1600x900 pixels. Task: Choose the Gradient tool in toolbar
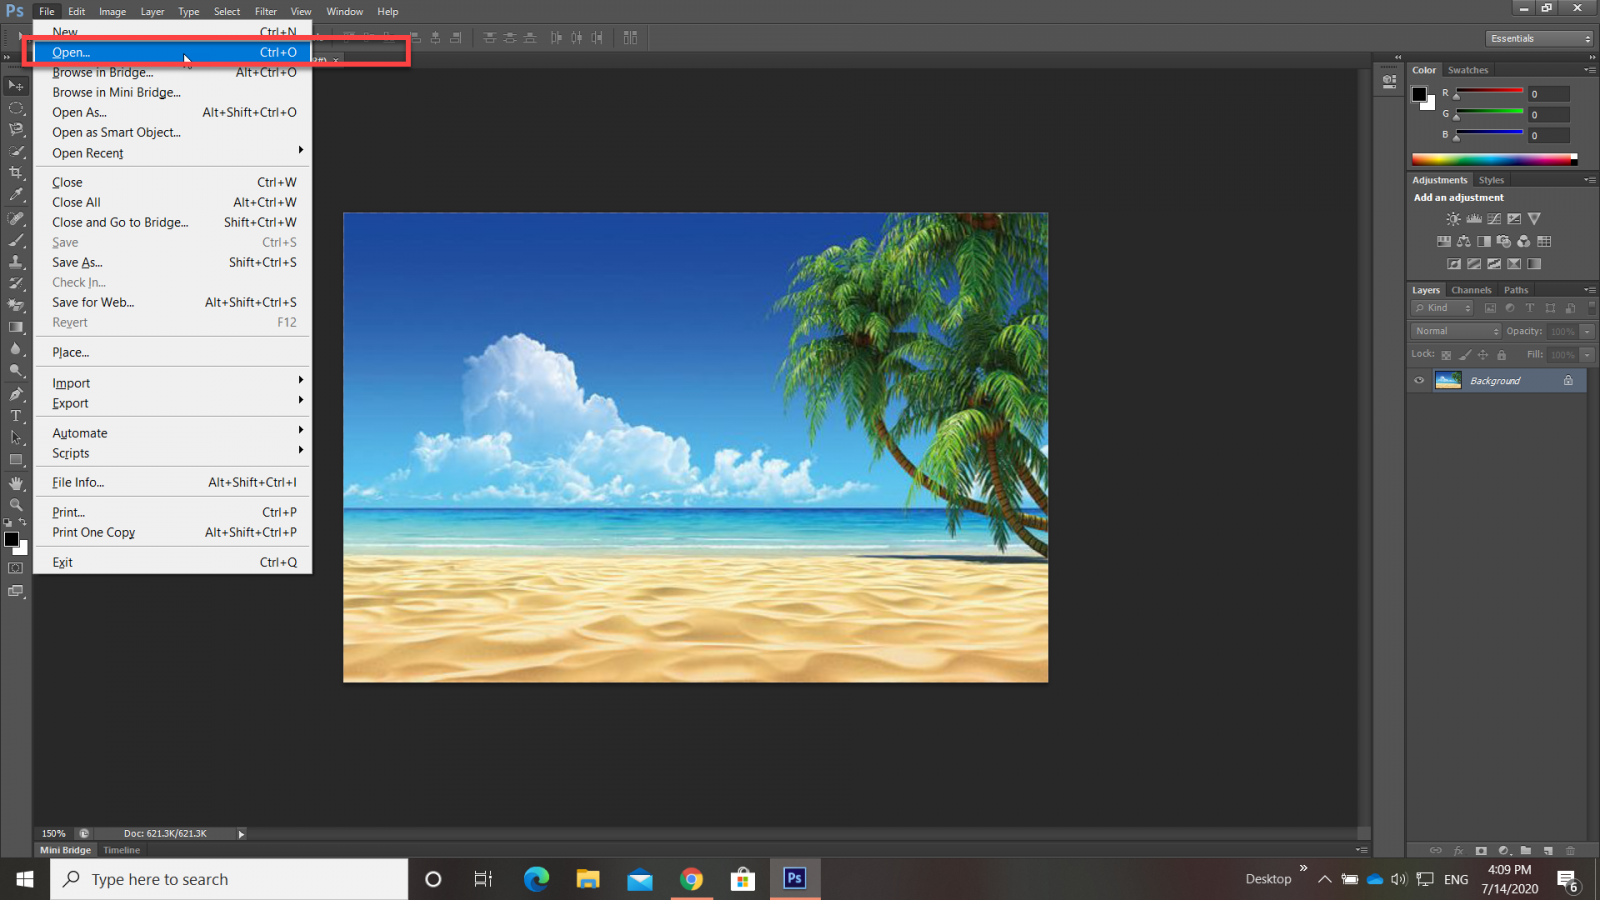(16, 327)
